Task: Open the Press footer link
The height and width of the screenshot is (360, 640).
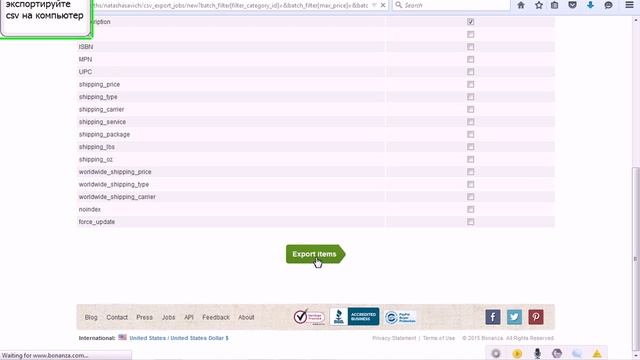Action: (x=144, y=317)
